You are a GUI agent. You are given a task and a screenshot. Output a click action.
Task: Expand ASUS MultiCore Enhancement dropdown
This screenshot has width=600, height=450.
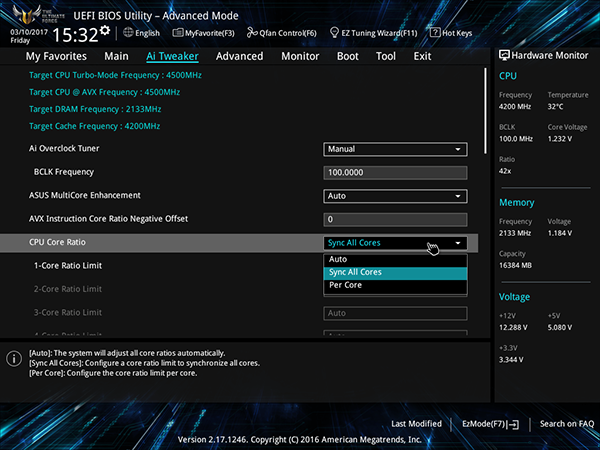pos(395,196)
